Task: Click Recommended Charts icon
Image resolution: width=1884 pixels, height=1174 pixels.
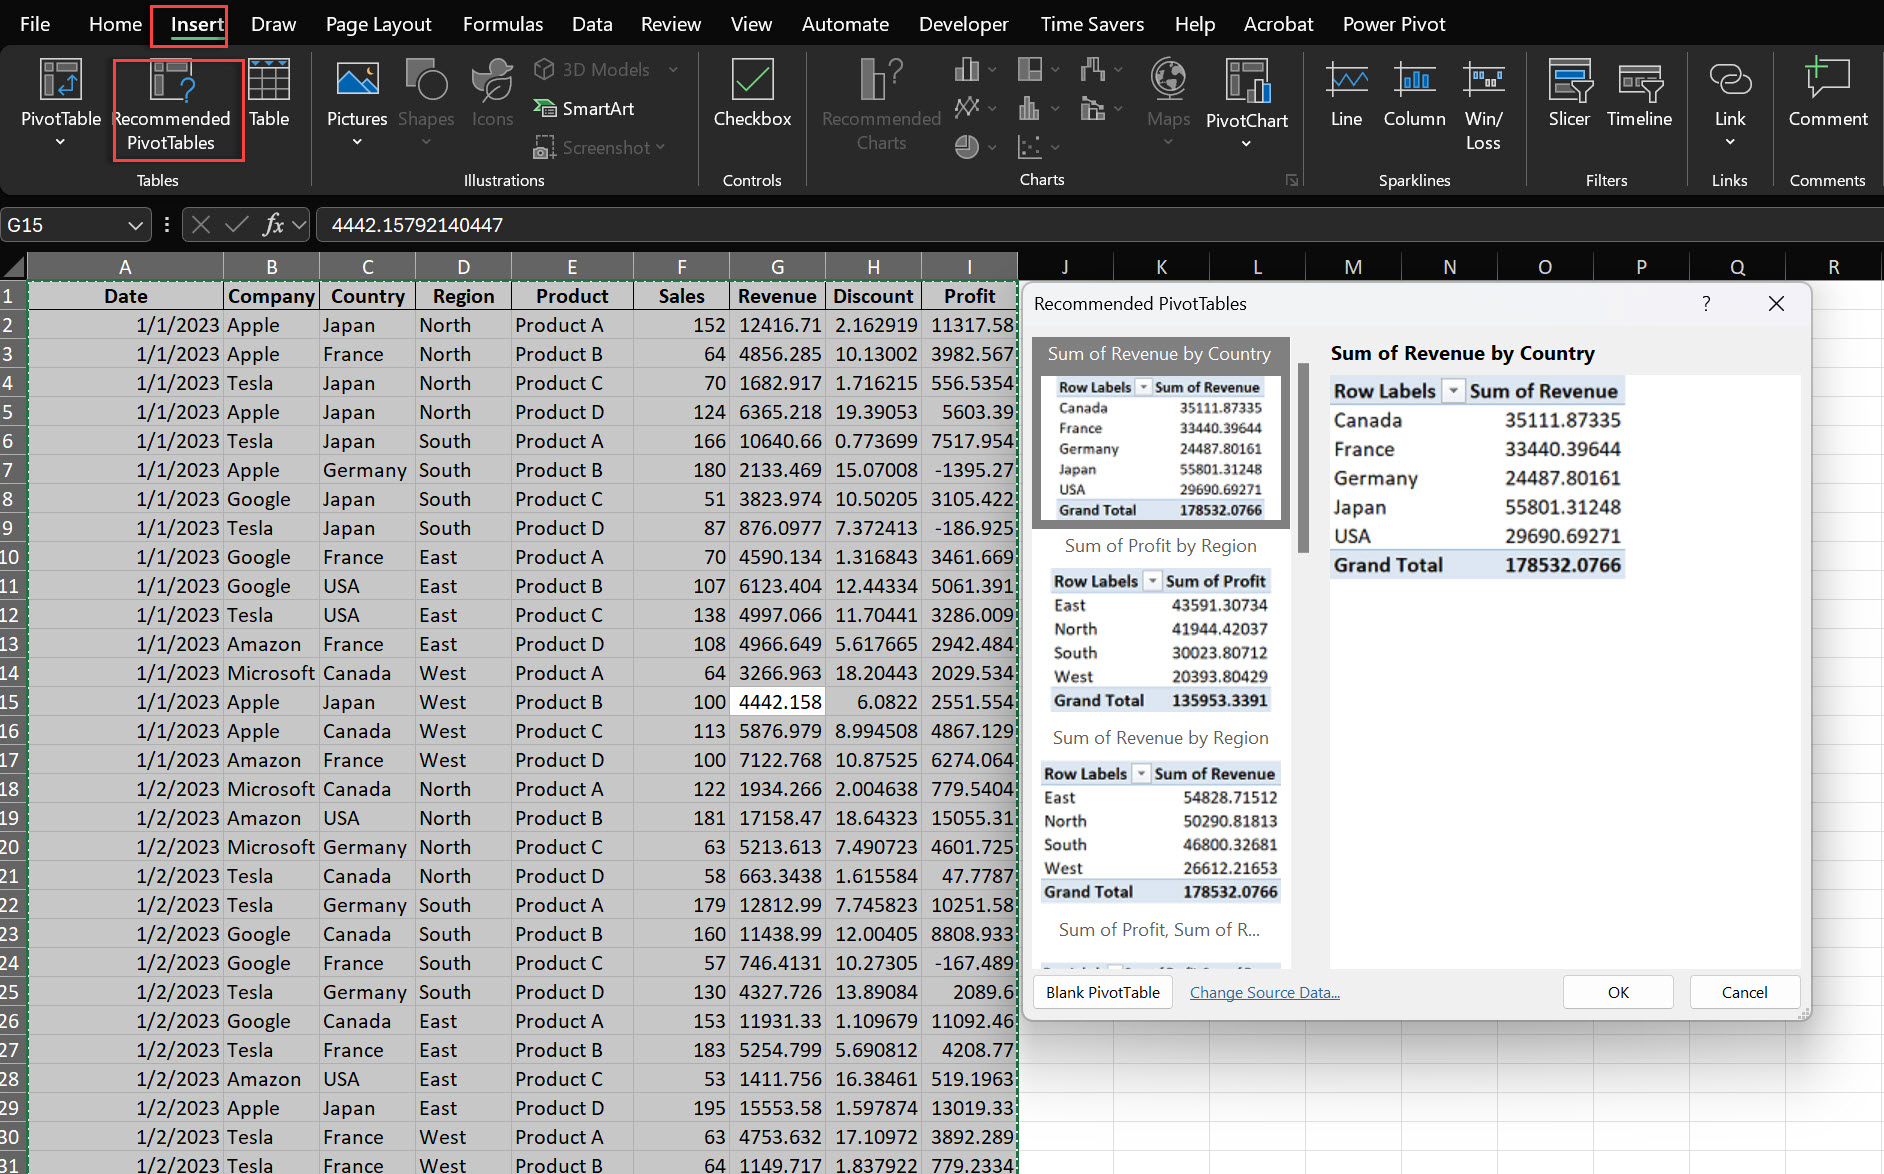Action: pyautogui.click(x=881, y=80)
